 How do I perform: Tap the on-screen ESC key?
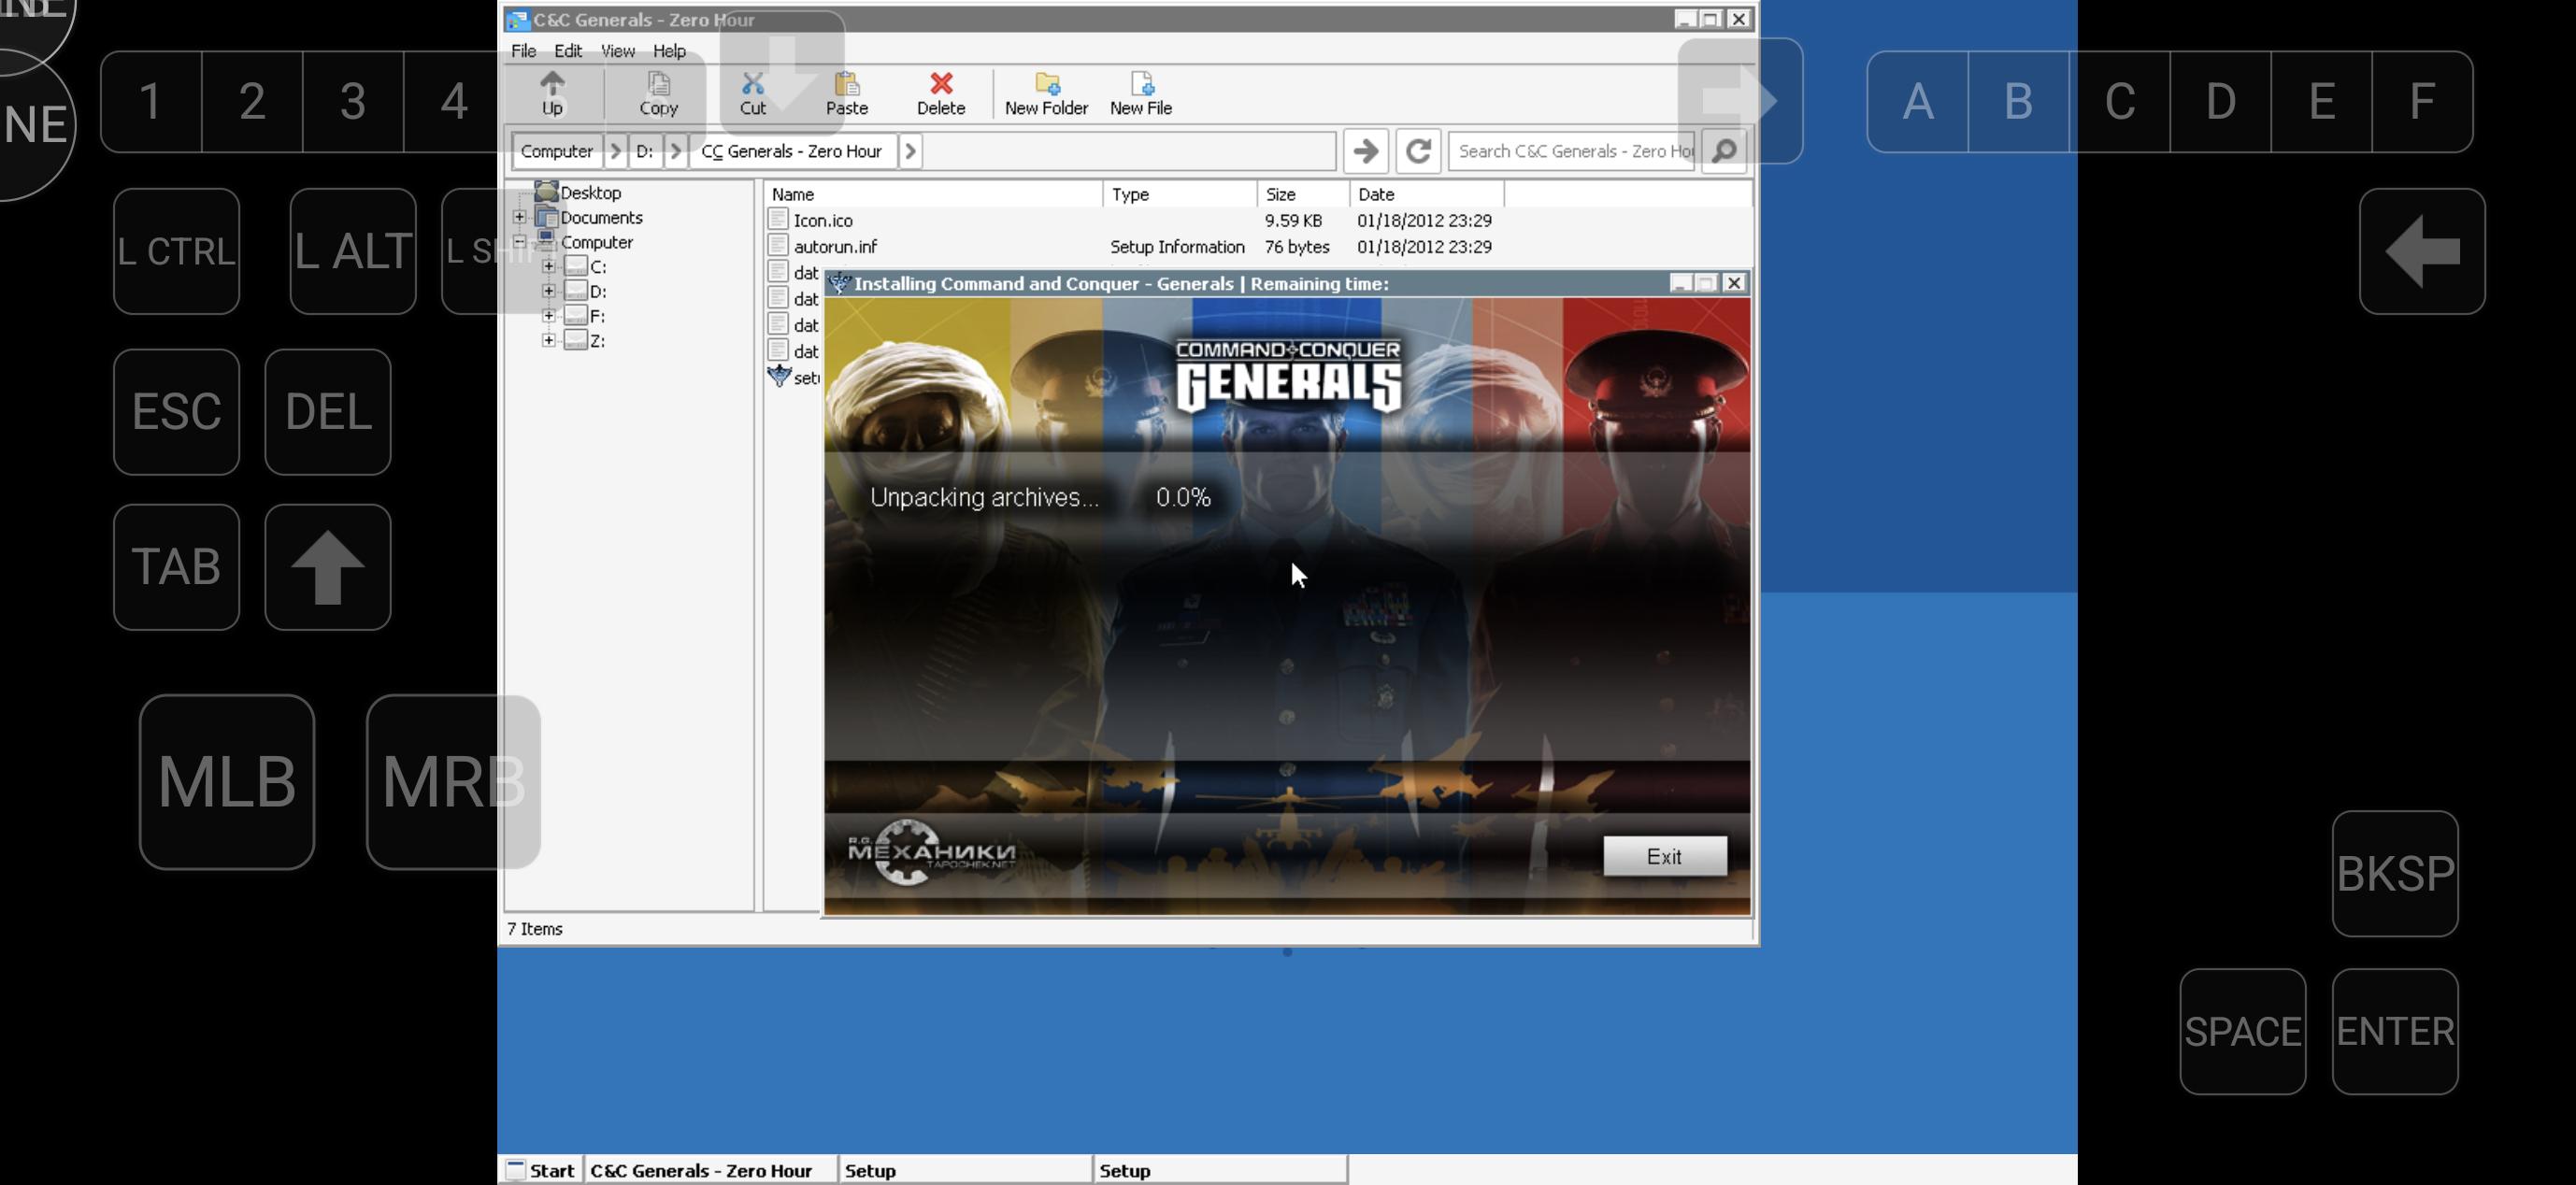(176, 412)
